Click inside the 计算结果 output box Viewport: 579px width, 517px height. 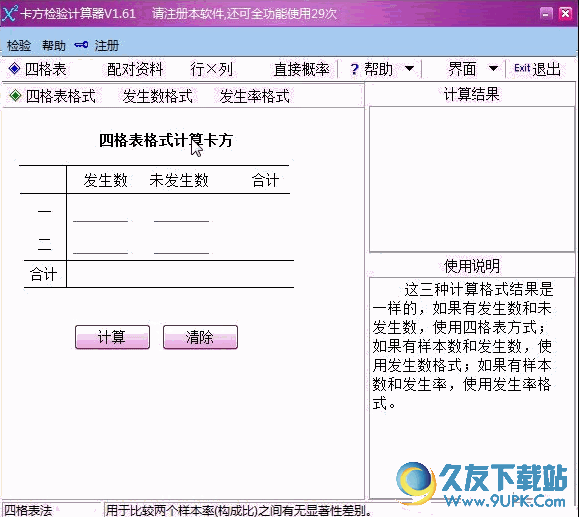472,179
